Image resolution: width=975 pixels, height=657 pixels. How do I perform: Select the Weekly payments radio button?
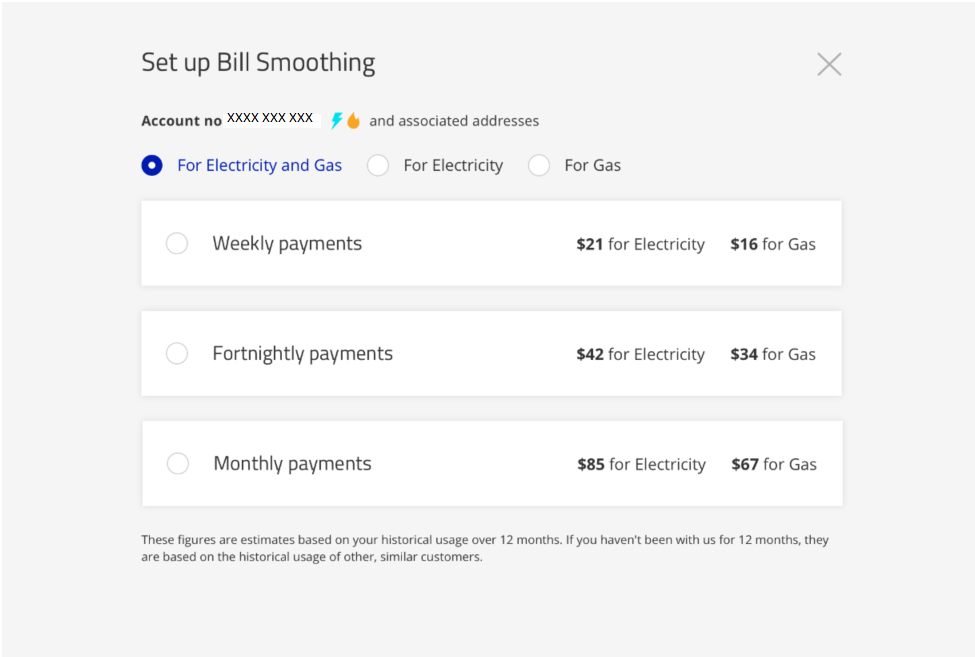177,244
